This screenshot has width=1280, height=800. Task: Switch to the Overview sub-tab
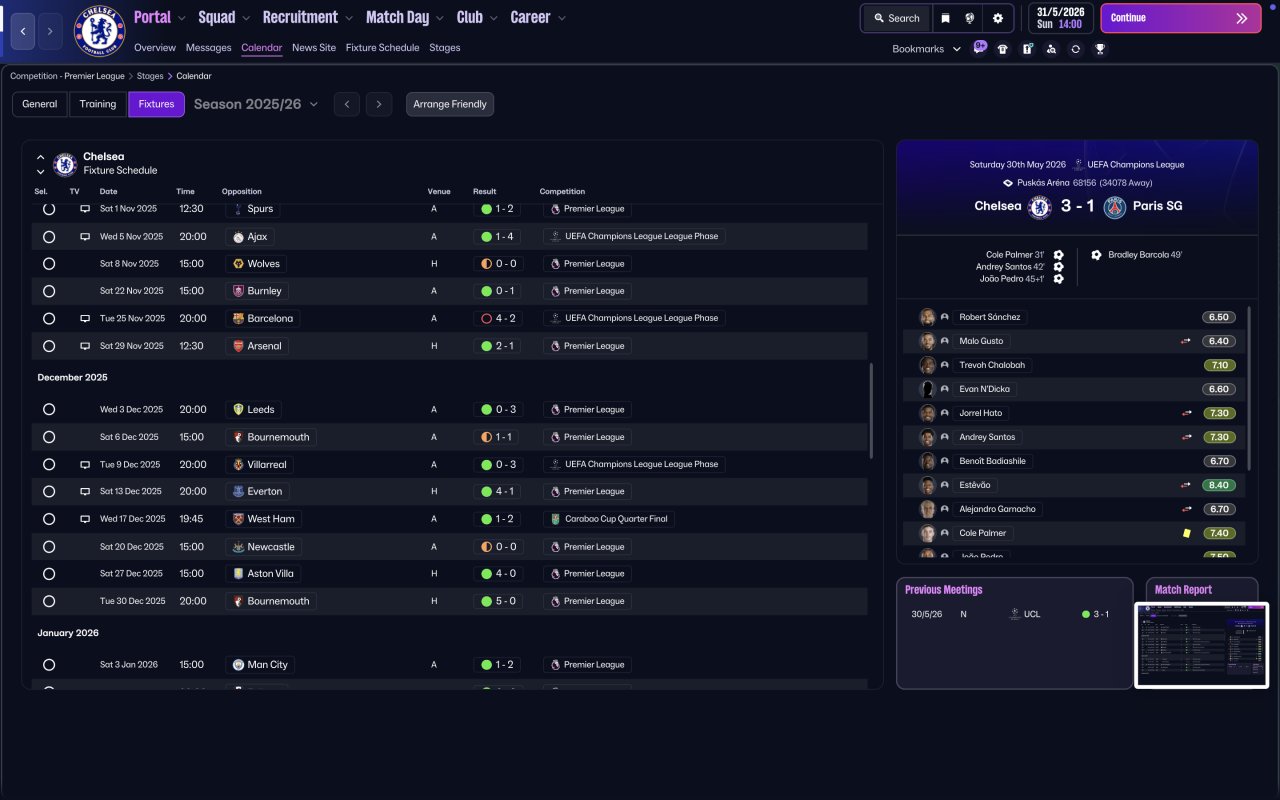(x=155, y=48)
